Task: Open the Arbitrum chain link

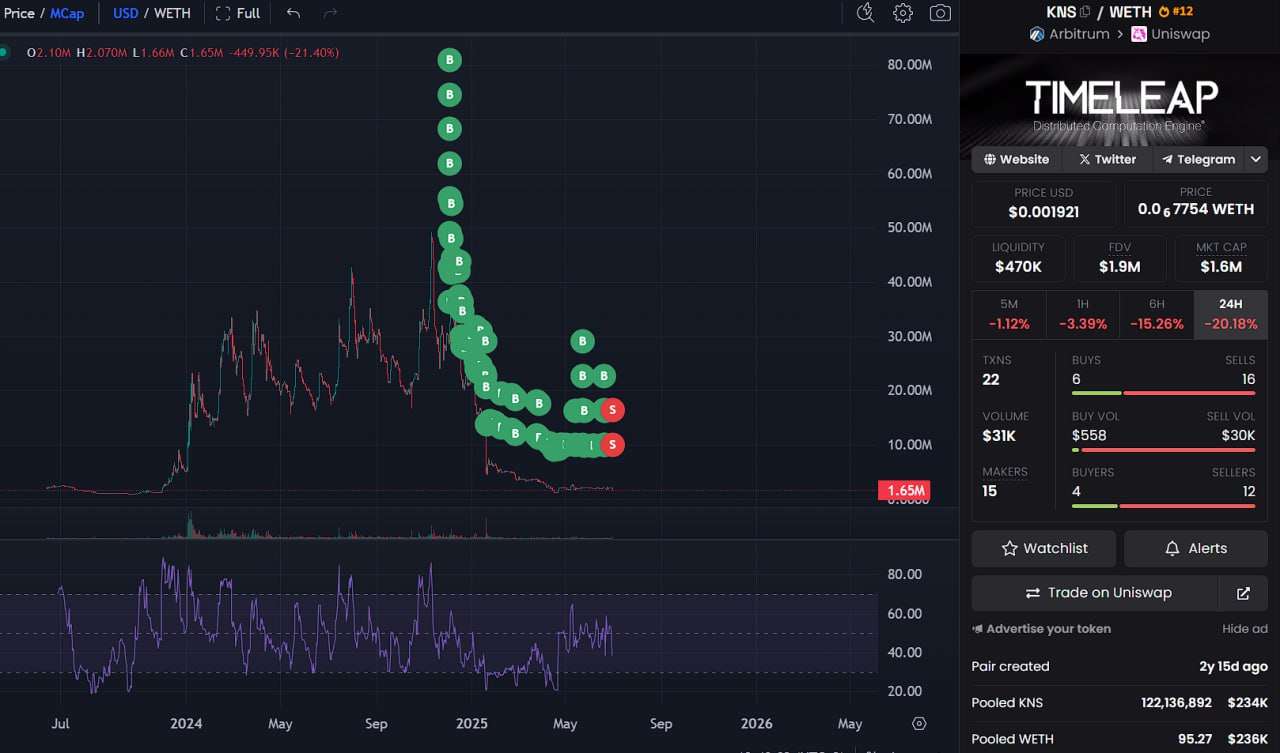Action: 1069,34
